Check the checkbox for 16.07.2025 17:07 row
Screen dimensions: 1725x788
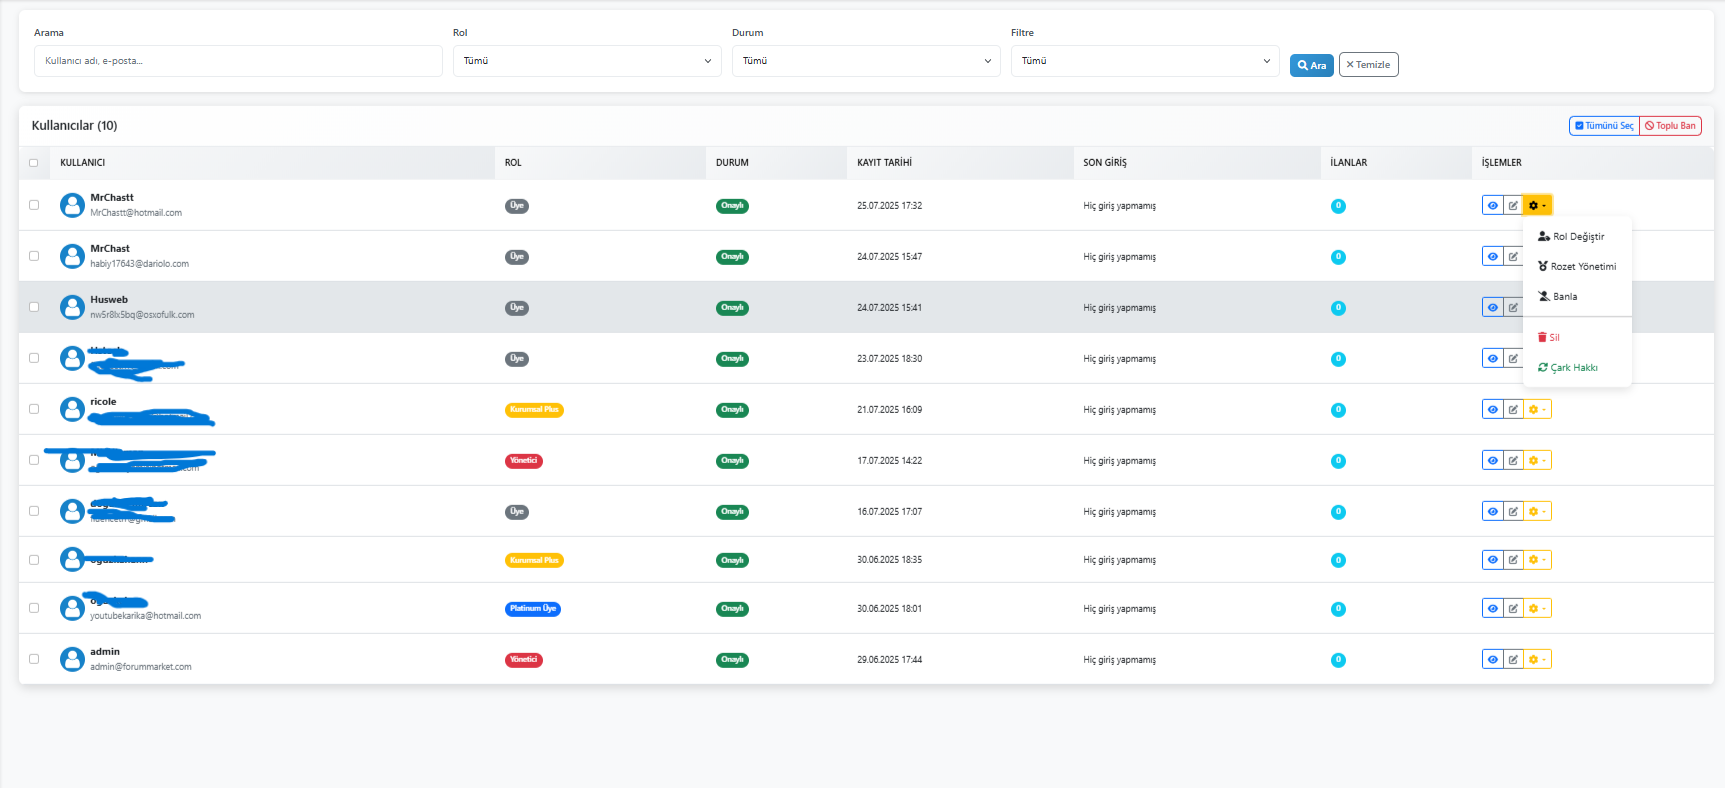coord(34,511)
